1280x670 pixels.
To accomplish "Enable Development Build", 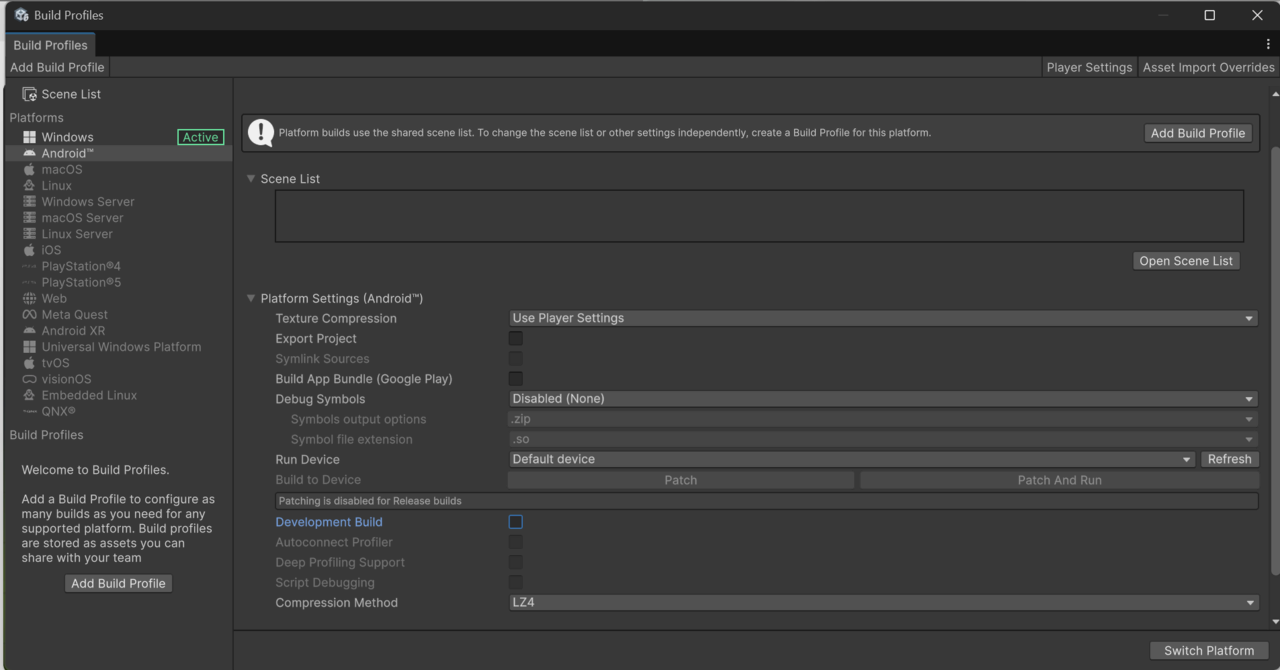I will (x=515, y=521).
